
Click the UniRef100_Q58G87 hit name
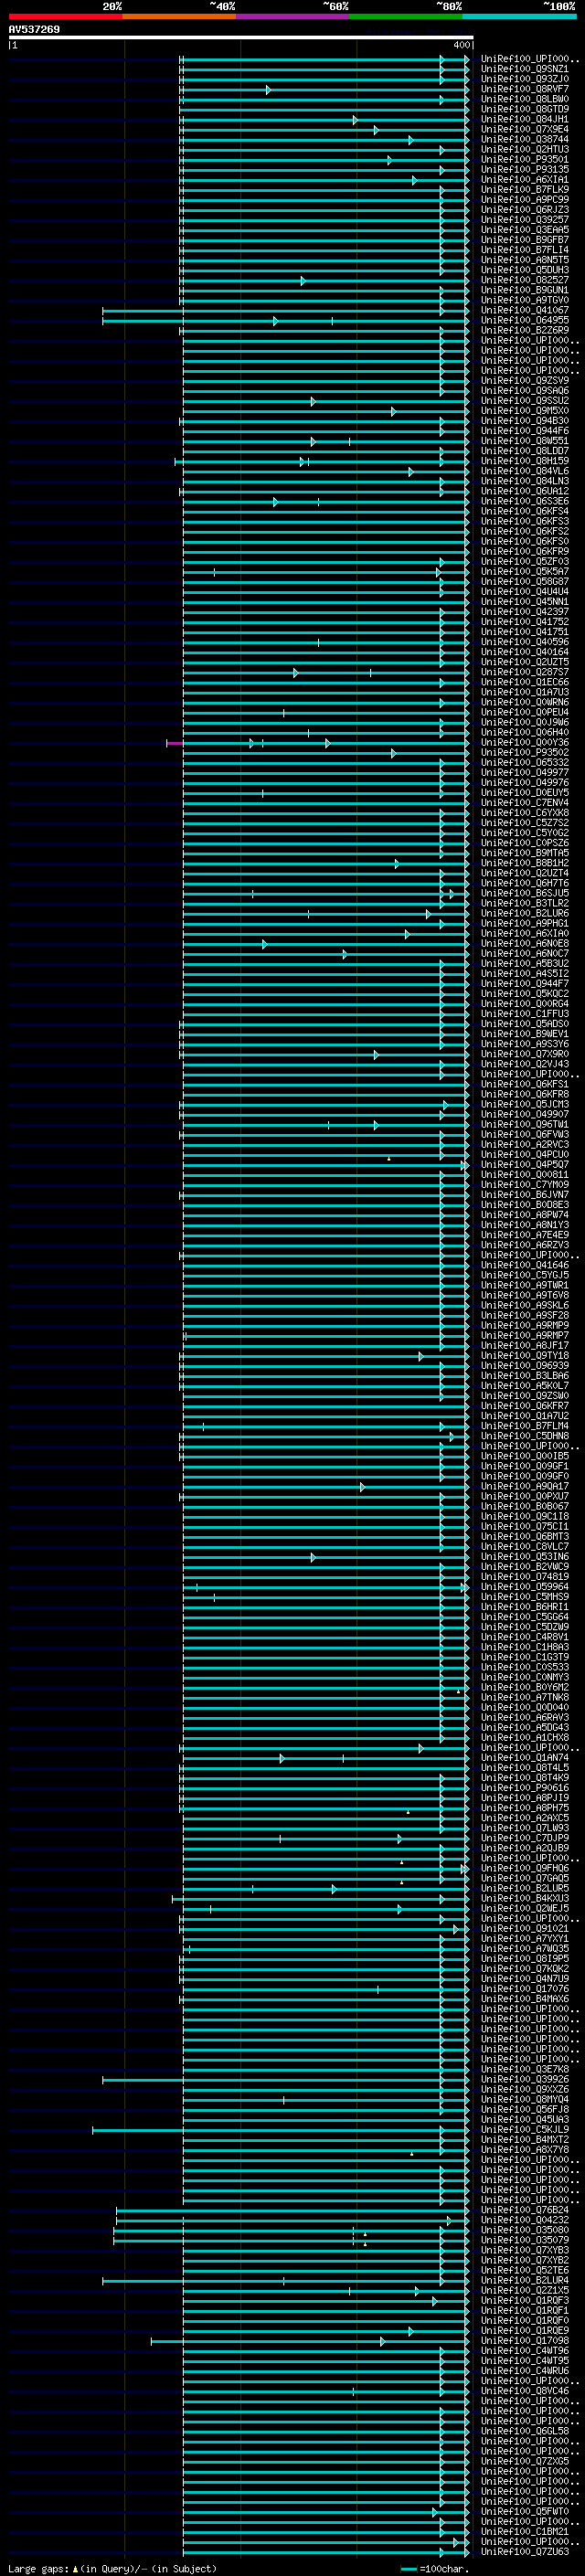(524, 581)
